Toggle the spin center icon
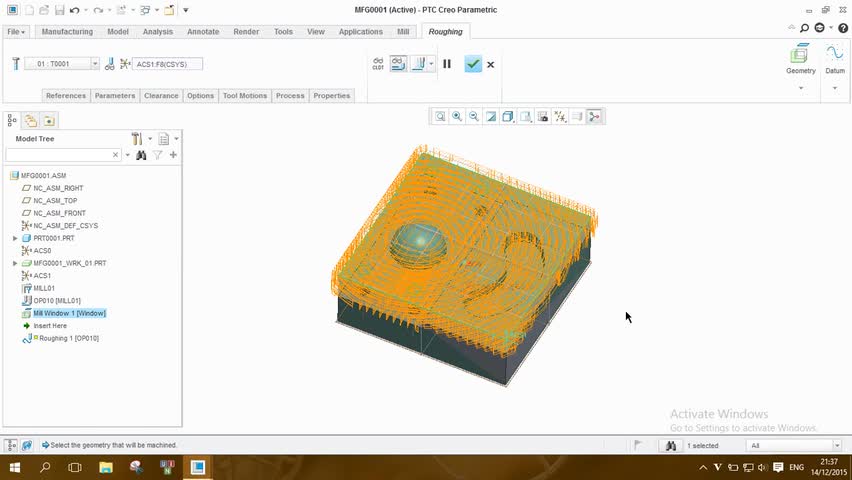This screenshot has width=852, height=480. (594, 116)
